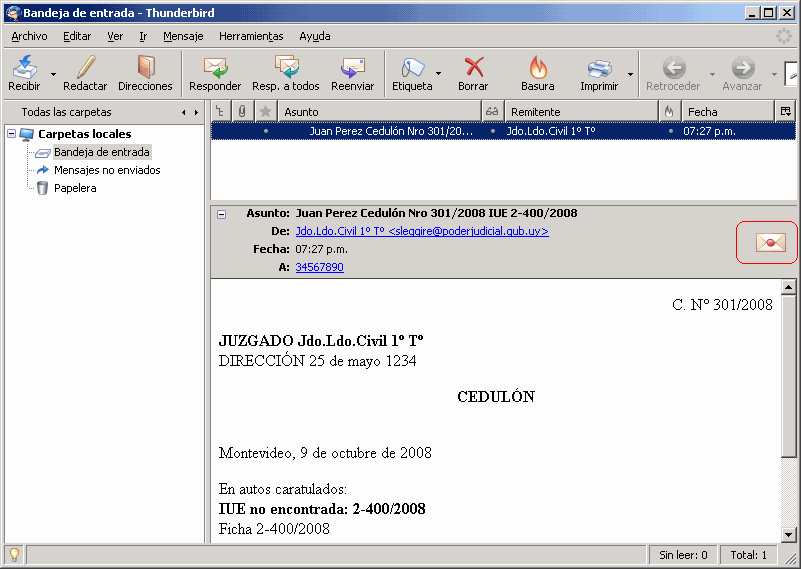Select the Papelera trash folder
Viewport: 801px width, 569px height.
tap(75, 188)
